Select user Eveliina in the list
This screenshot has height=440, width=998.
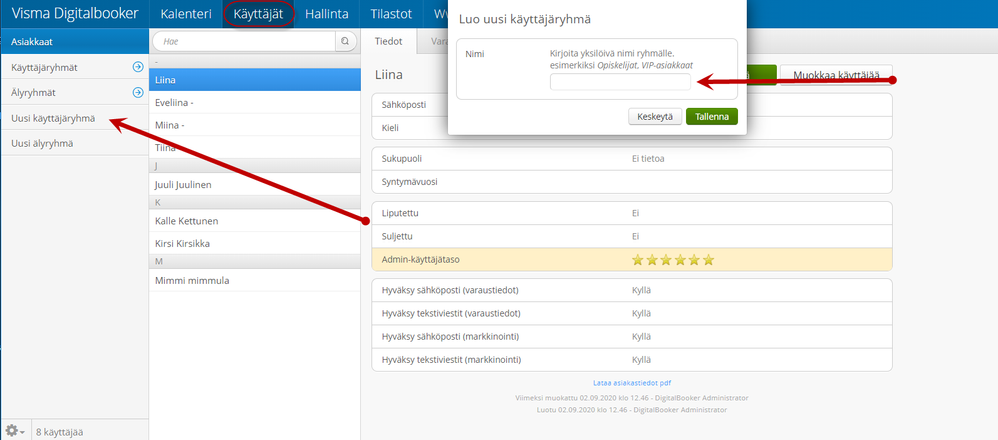pyautogui.click(x=255, y=103)
